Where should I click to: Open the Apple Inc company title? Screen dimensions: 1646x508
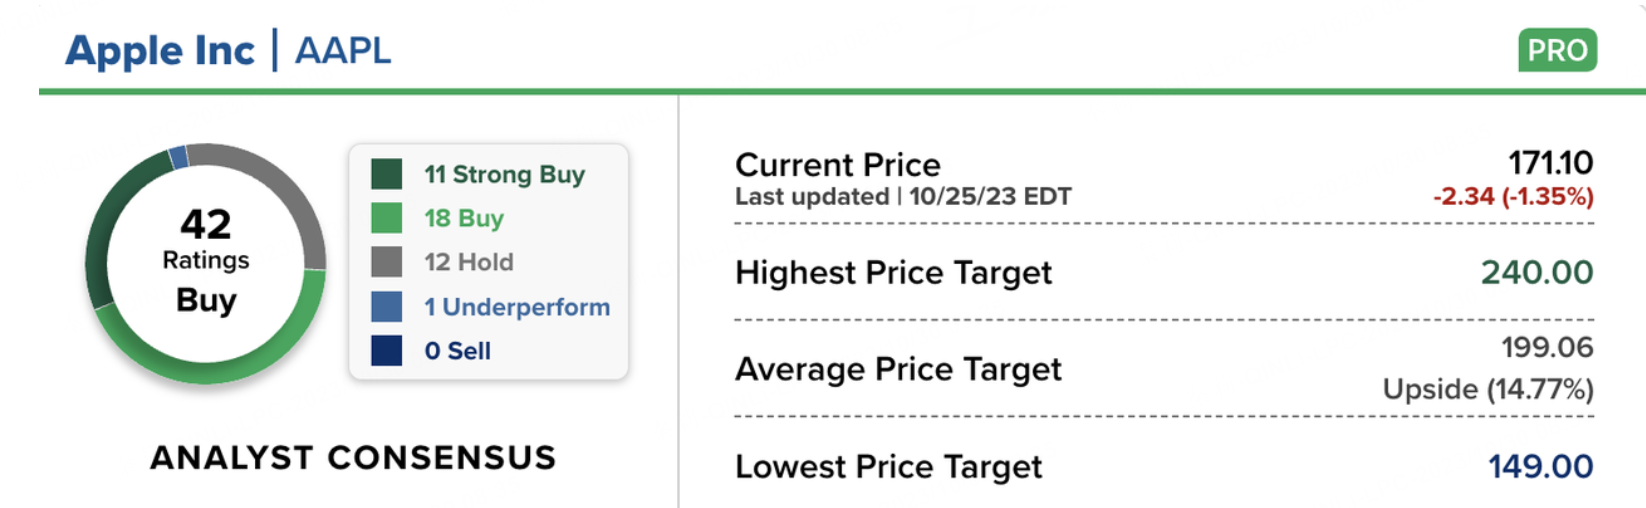pyautogui.click(x=160, y=51)
